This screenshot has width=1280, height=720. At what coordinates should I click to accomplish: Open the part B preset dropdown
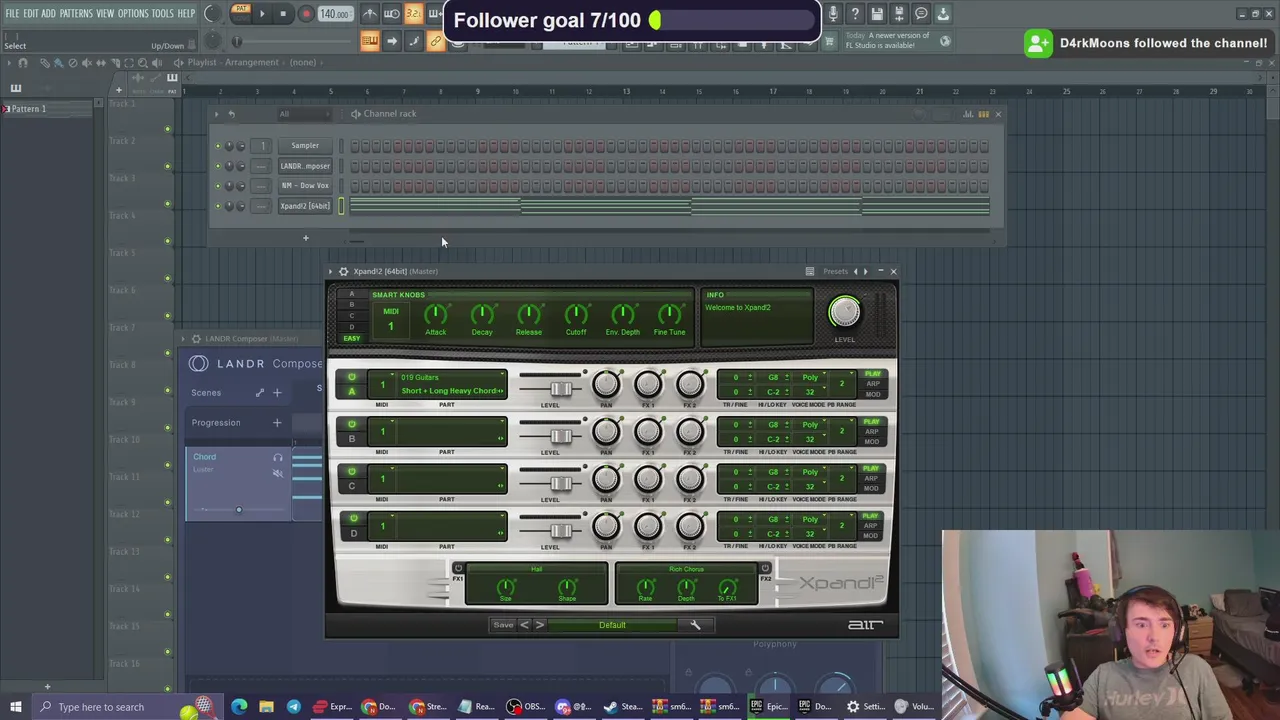452,431
